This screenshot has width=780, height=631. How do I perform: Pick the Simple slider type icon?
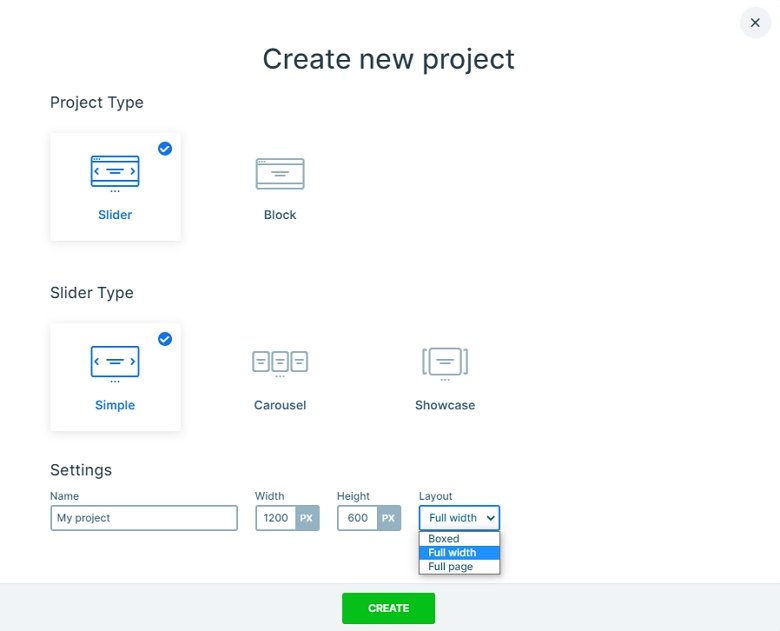coord(115,364)
